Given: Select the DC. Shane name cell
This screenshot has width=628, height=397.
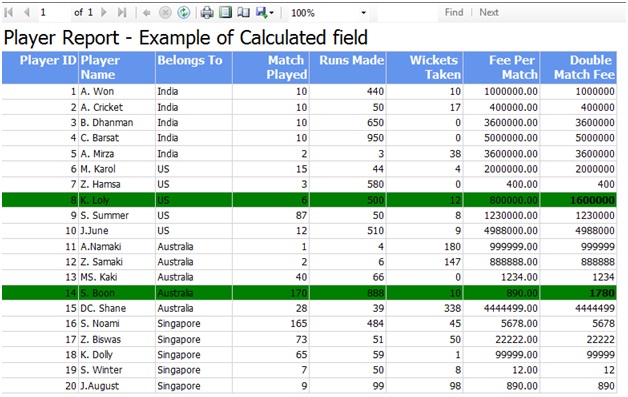Looking at the screenshot, I should pyautogui.click(x=117, y=308).
